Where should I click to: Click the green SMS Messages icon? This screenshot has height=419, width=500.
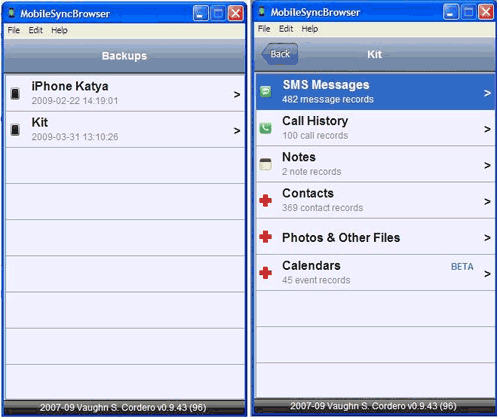pyautogui.click(x=266, y=91)
